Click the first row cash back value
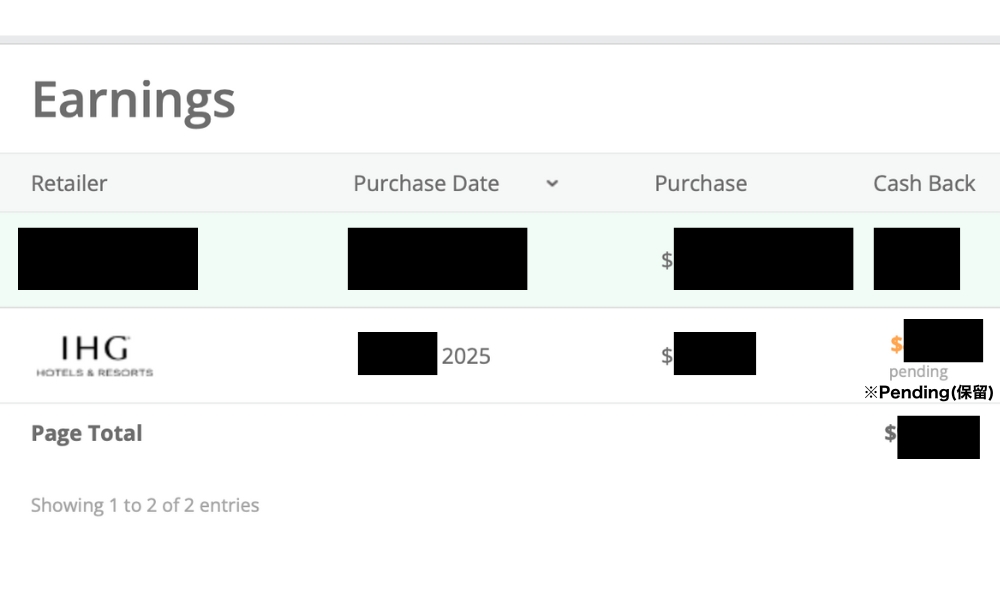Screen dimensions: 1000x600 (916, 259)
